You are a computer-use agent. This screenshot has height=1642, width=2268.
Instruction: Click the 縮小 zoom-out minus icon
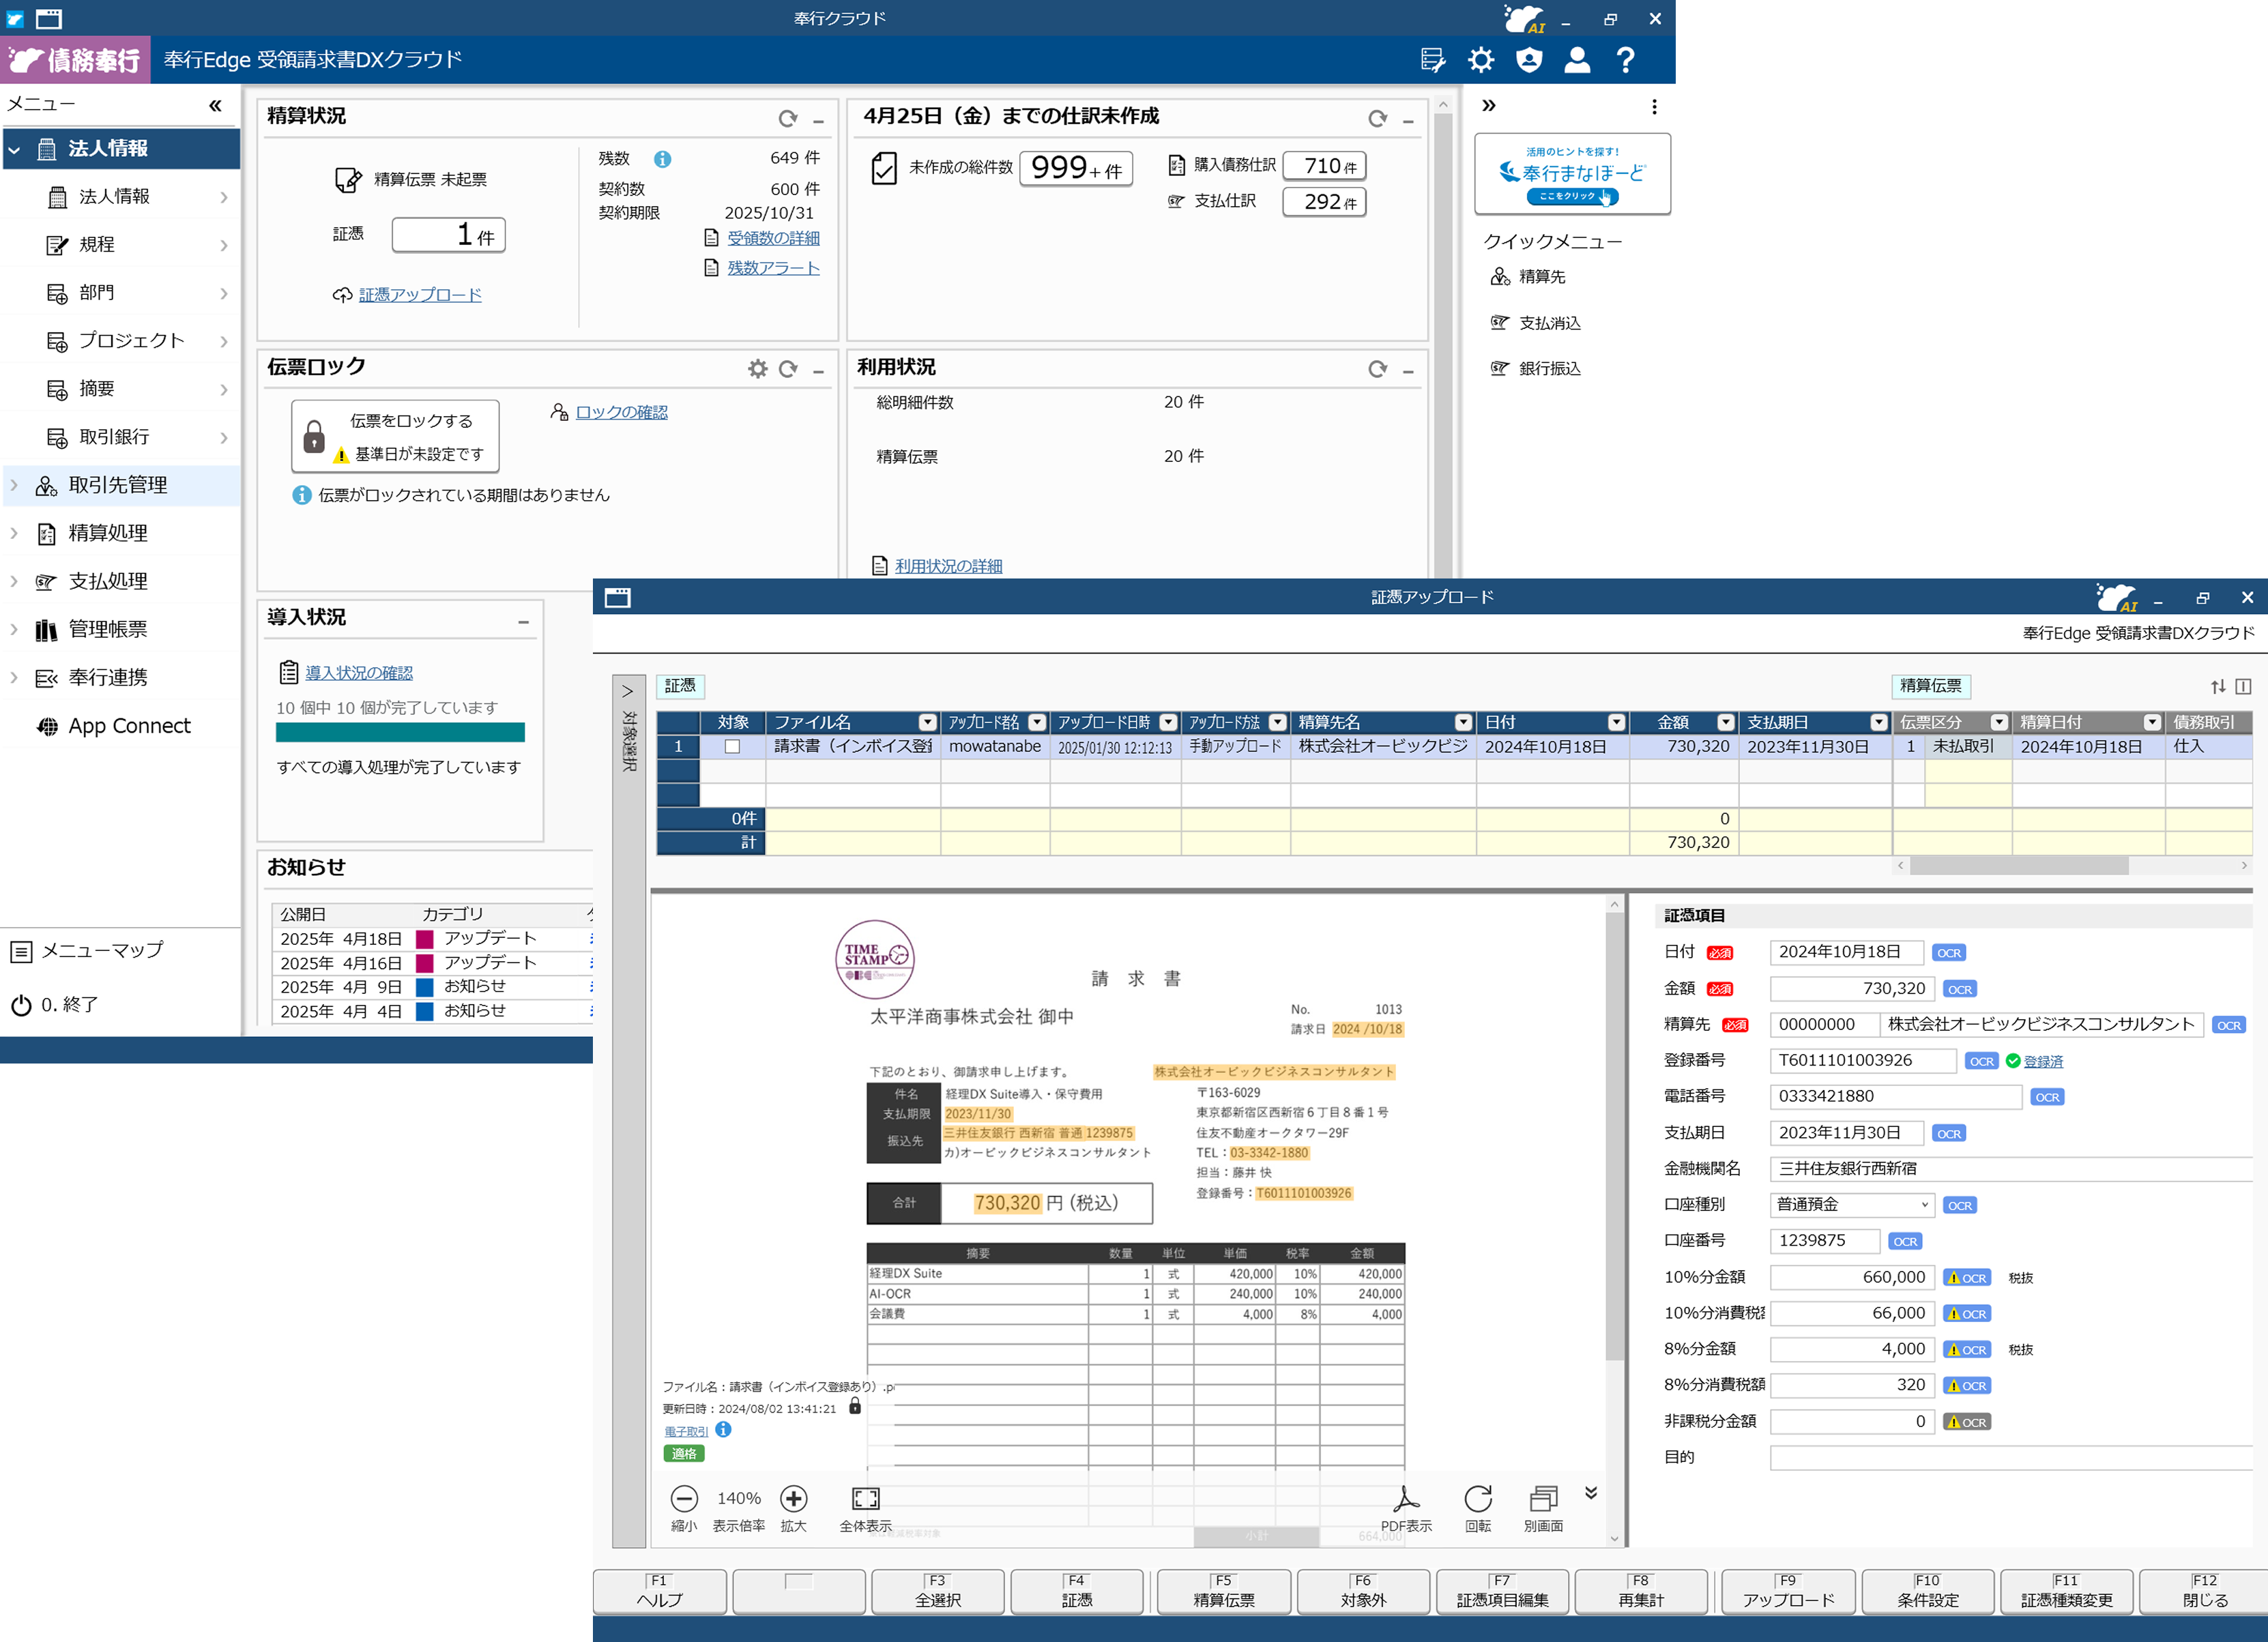(x=684, y=1498)
